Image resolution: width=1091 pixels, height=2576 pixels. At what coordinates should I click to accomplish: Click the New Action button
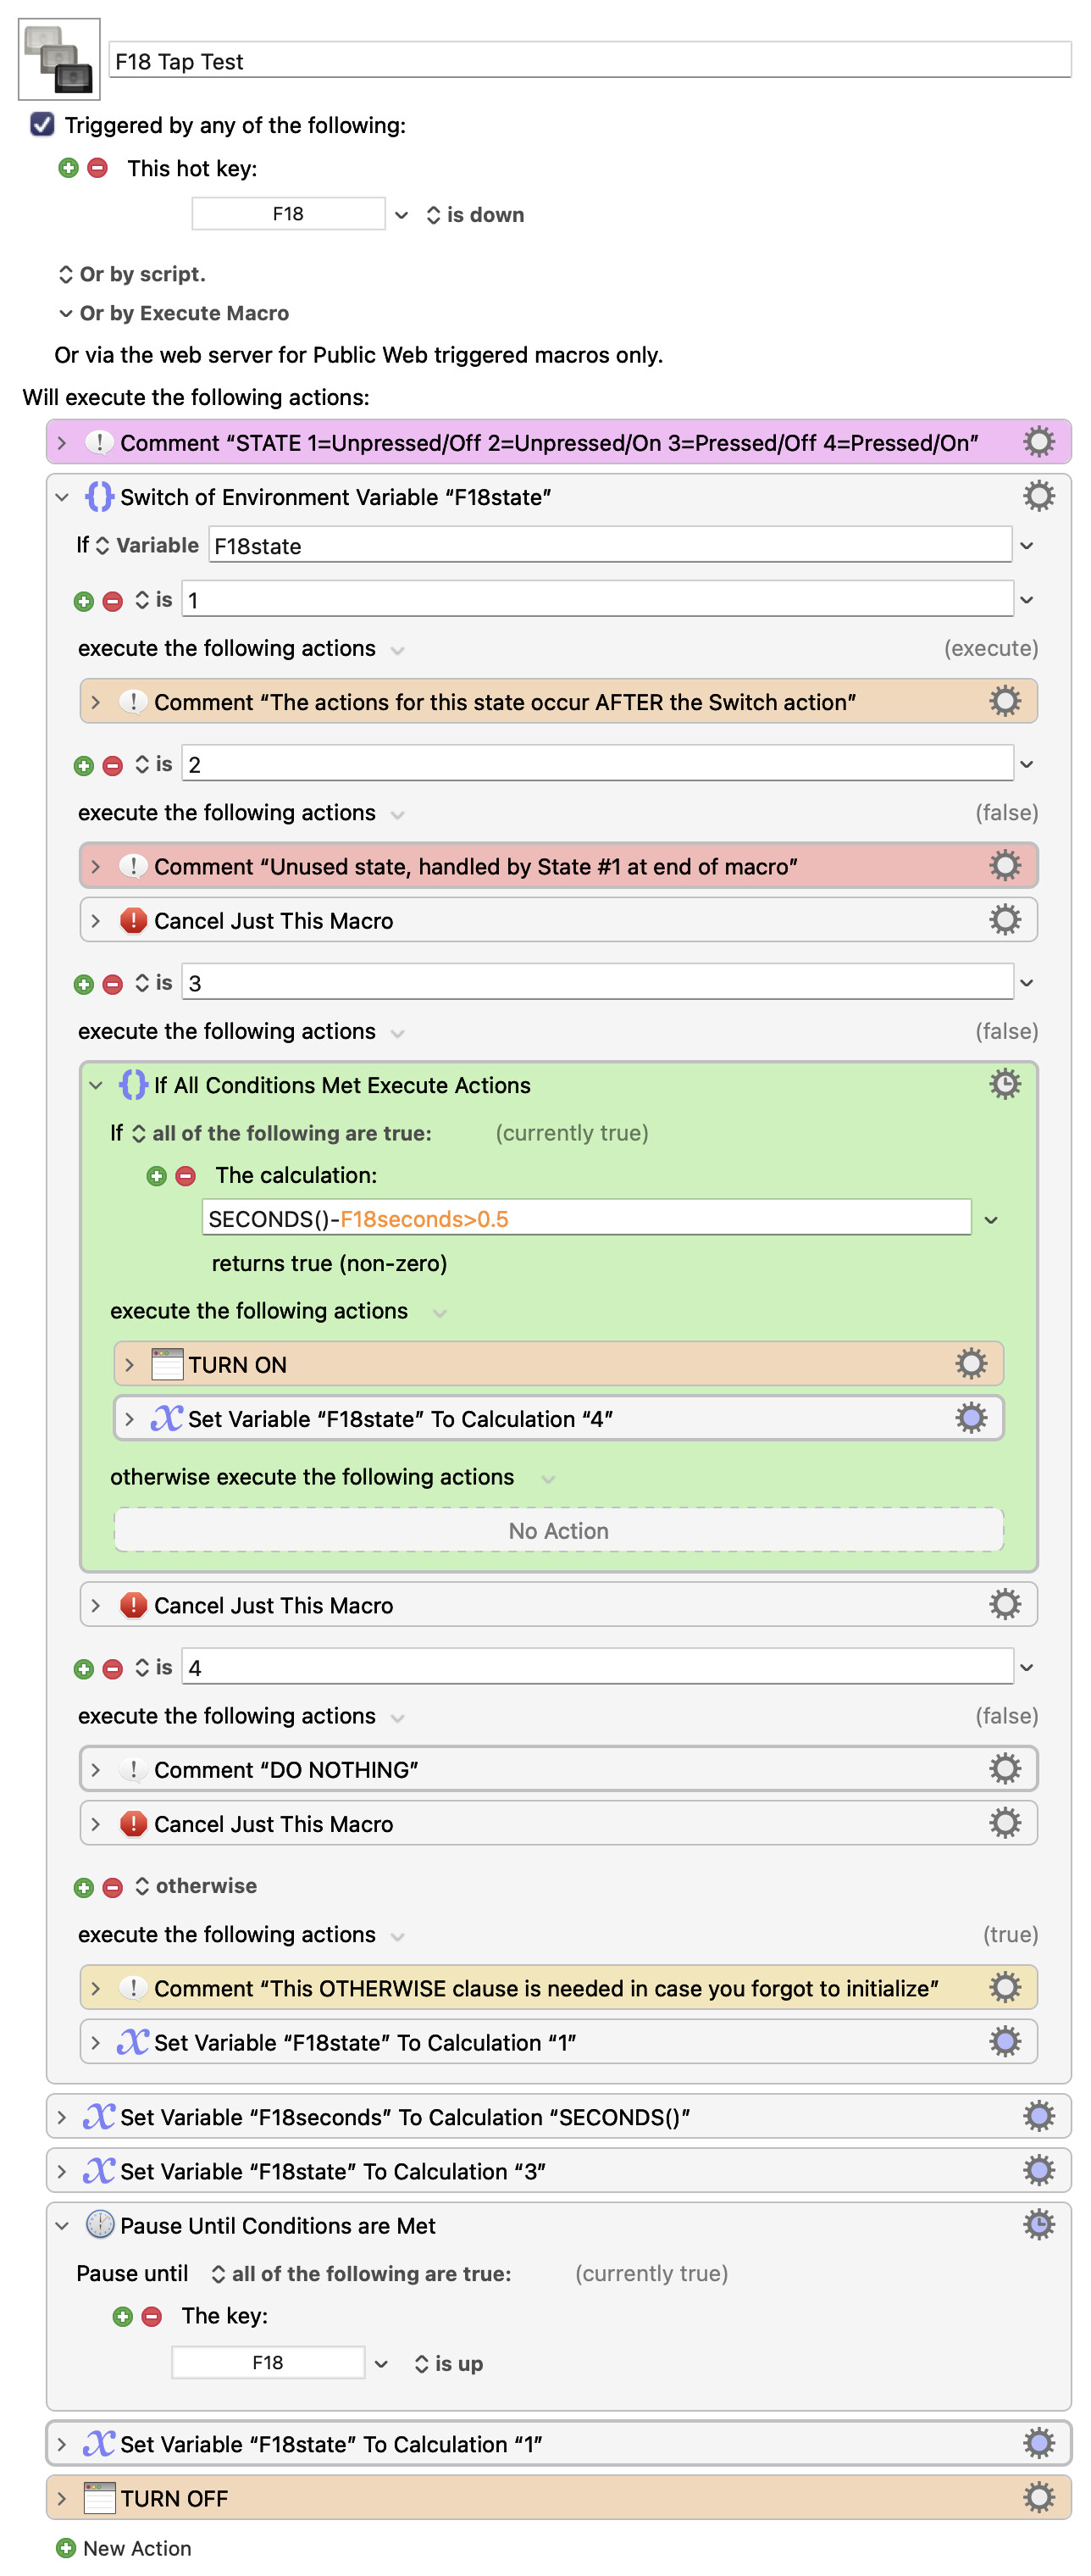click(x=124, y=2547)
